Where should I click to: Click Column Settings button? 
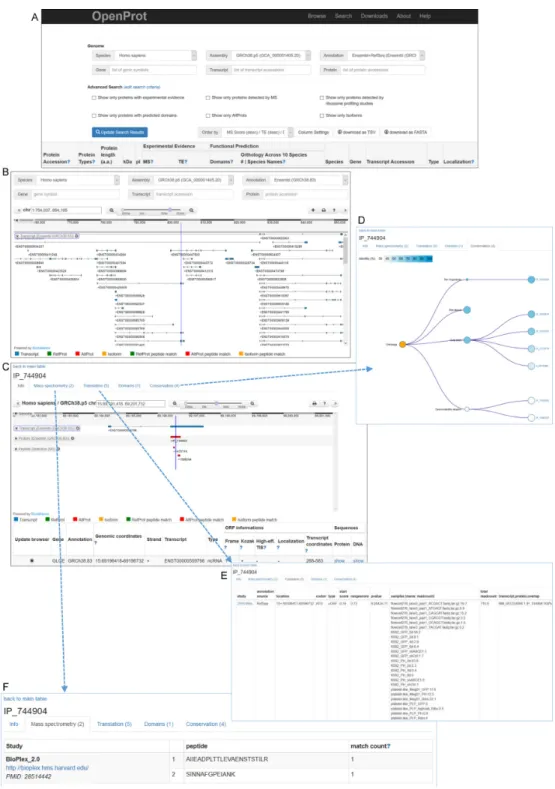pos(313,132)
